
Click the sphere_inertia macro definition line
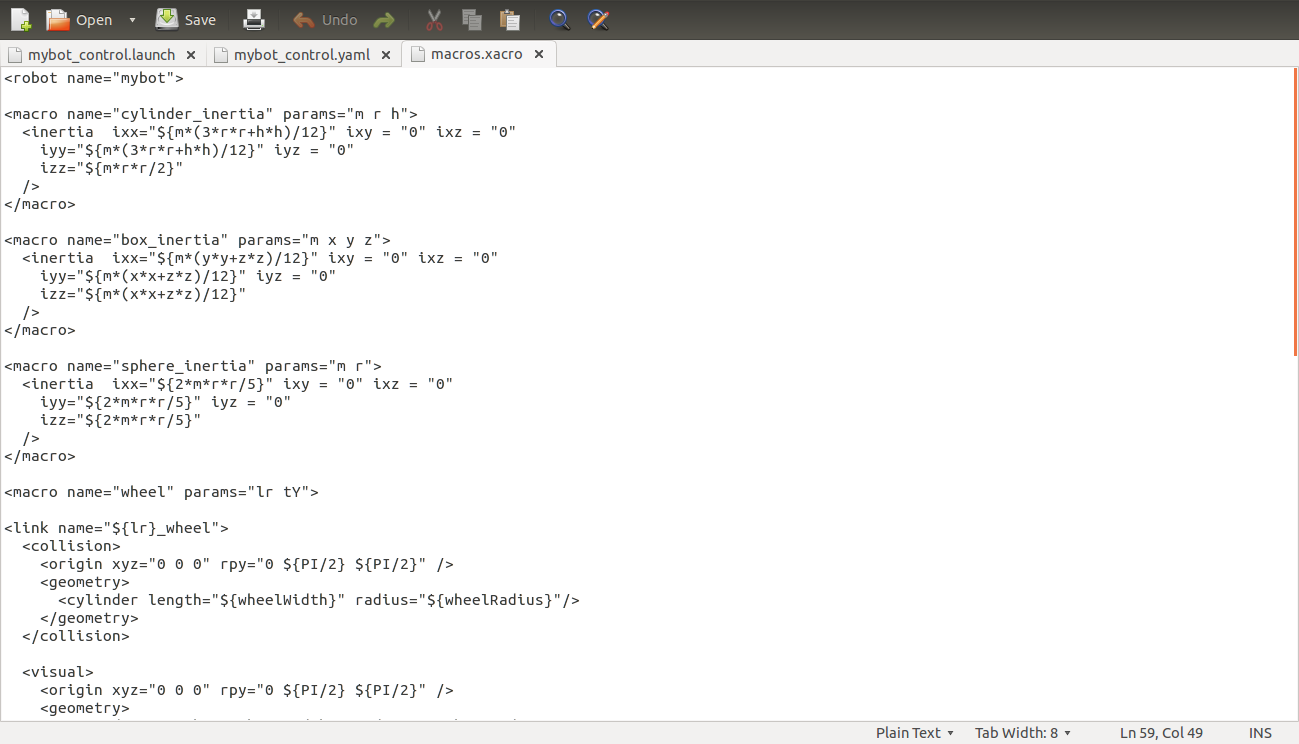193,366
